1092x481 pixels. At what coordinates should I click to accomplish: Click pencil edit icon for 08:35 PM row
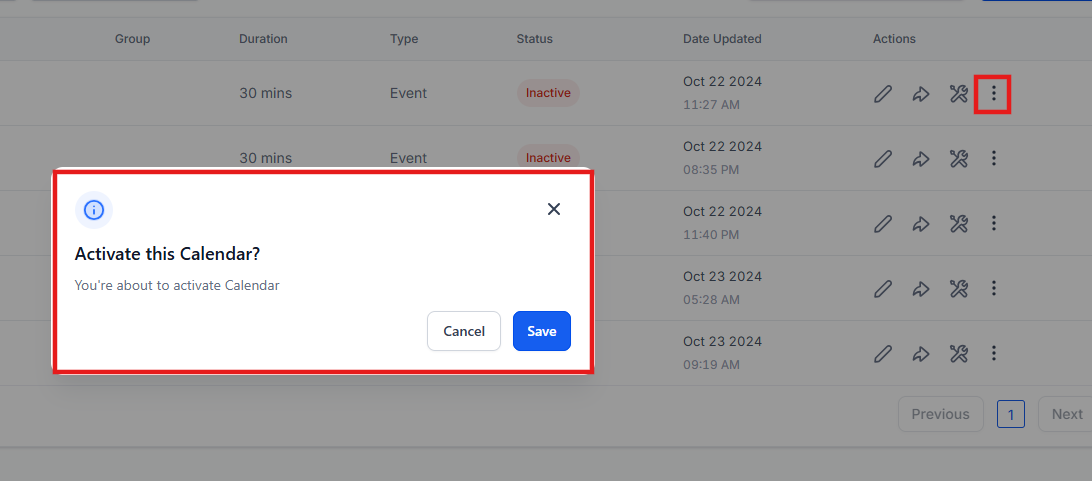pyautogui.click(x=882, y=158)
